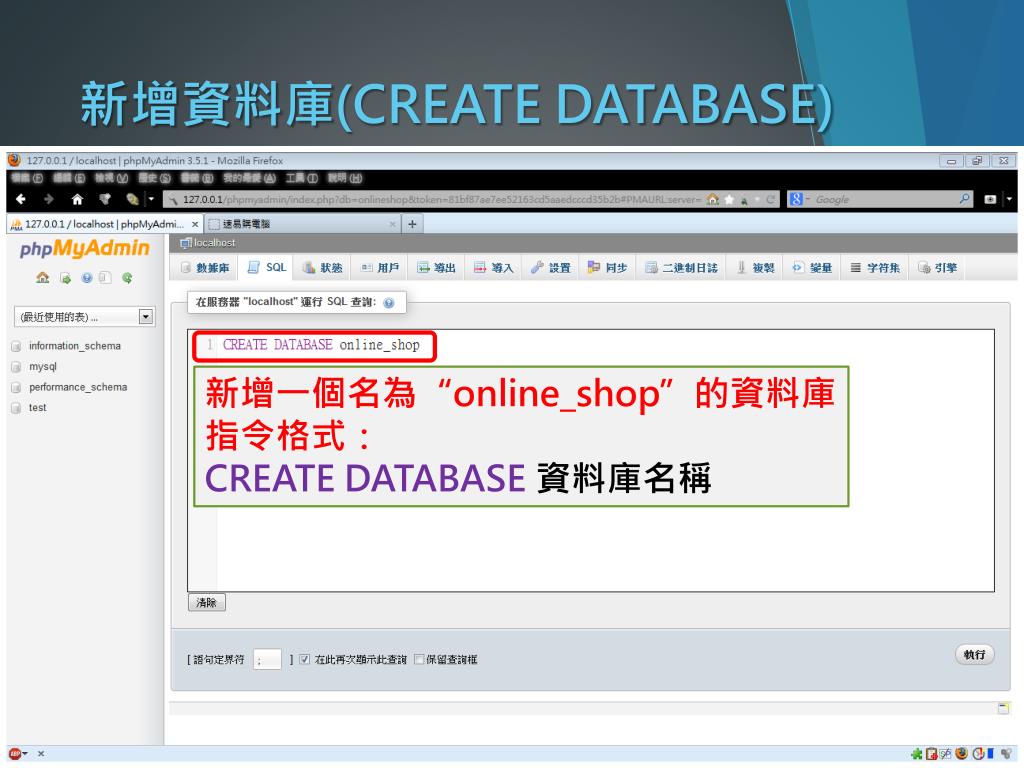Image resolution: width=1024 pixels, height=768 pixels.
Task: Go back with the browser back arrow
Action: pos(21,199)
